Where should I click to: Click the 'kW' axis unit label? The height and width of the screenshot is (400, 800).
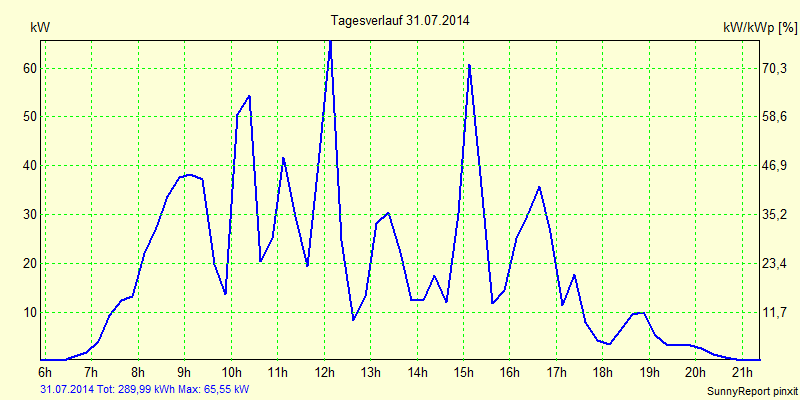click(x=40, y=28)
